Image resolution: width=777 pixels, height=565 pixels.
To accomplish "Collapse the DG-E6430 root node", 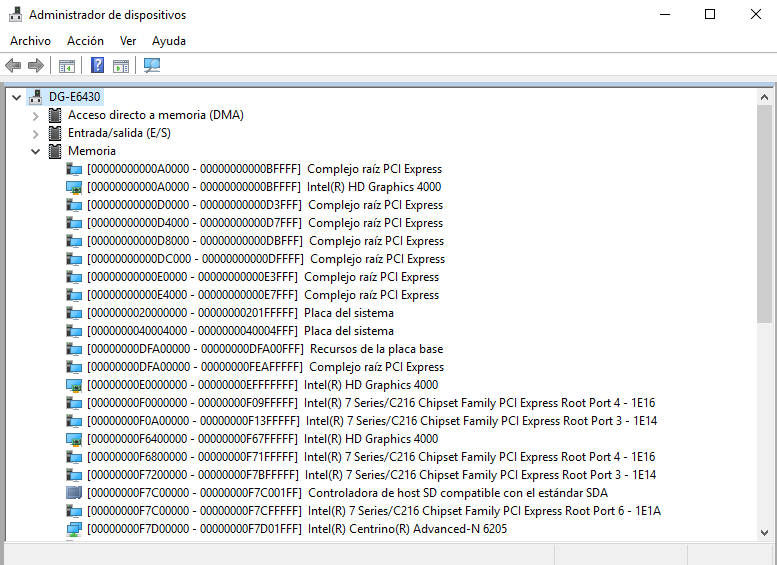I will click(x=16, y=97).
